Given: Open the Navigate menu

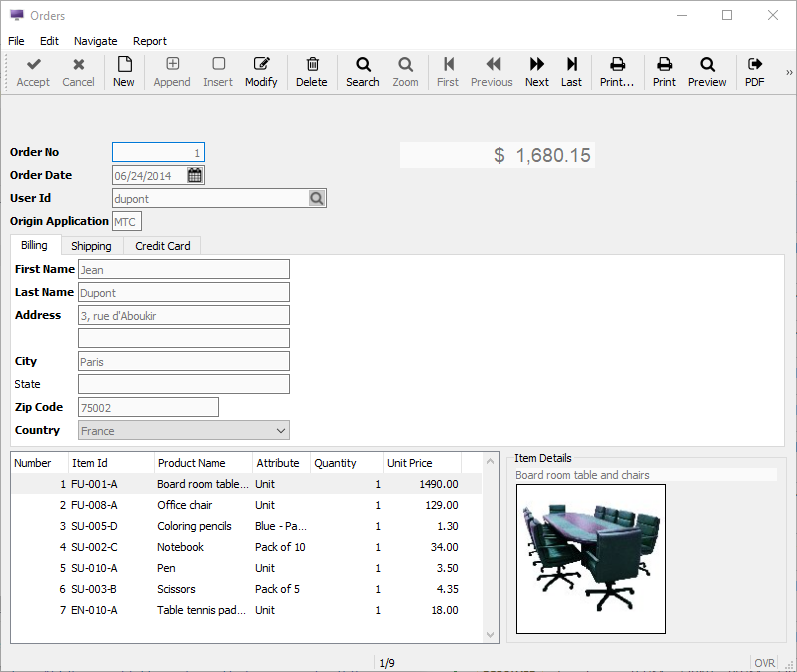Looking at the screenshot, I should coord(96,41).
